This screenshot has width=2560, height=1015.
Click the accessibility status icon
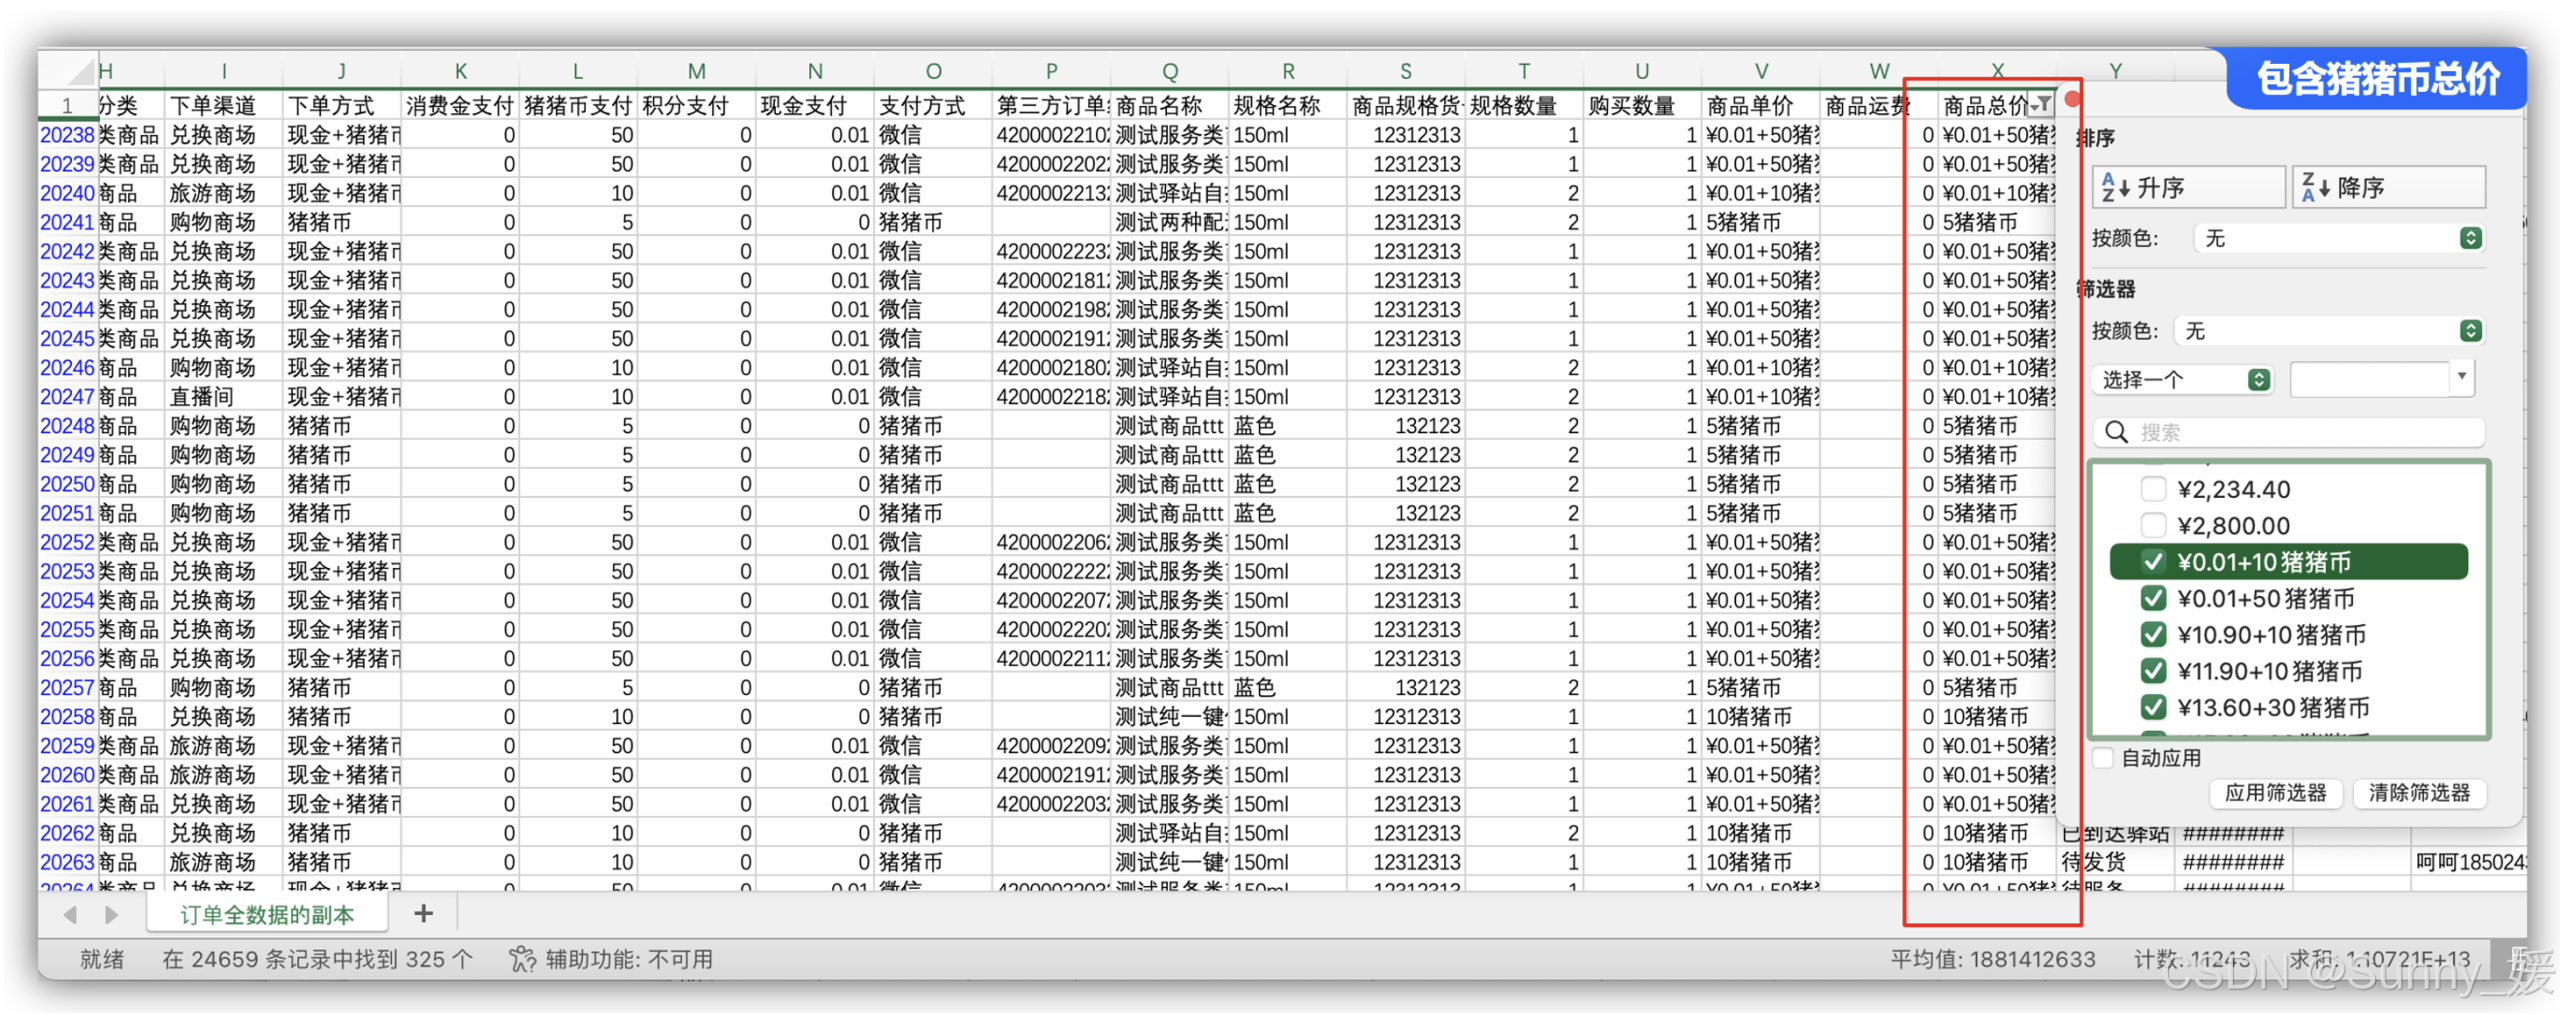tap(522, 959)
